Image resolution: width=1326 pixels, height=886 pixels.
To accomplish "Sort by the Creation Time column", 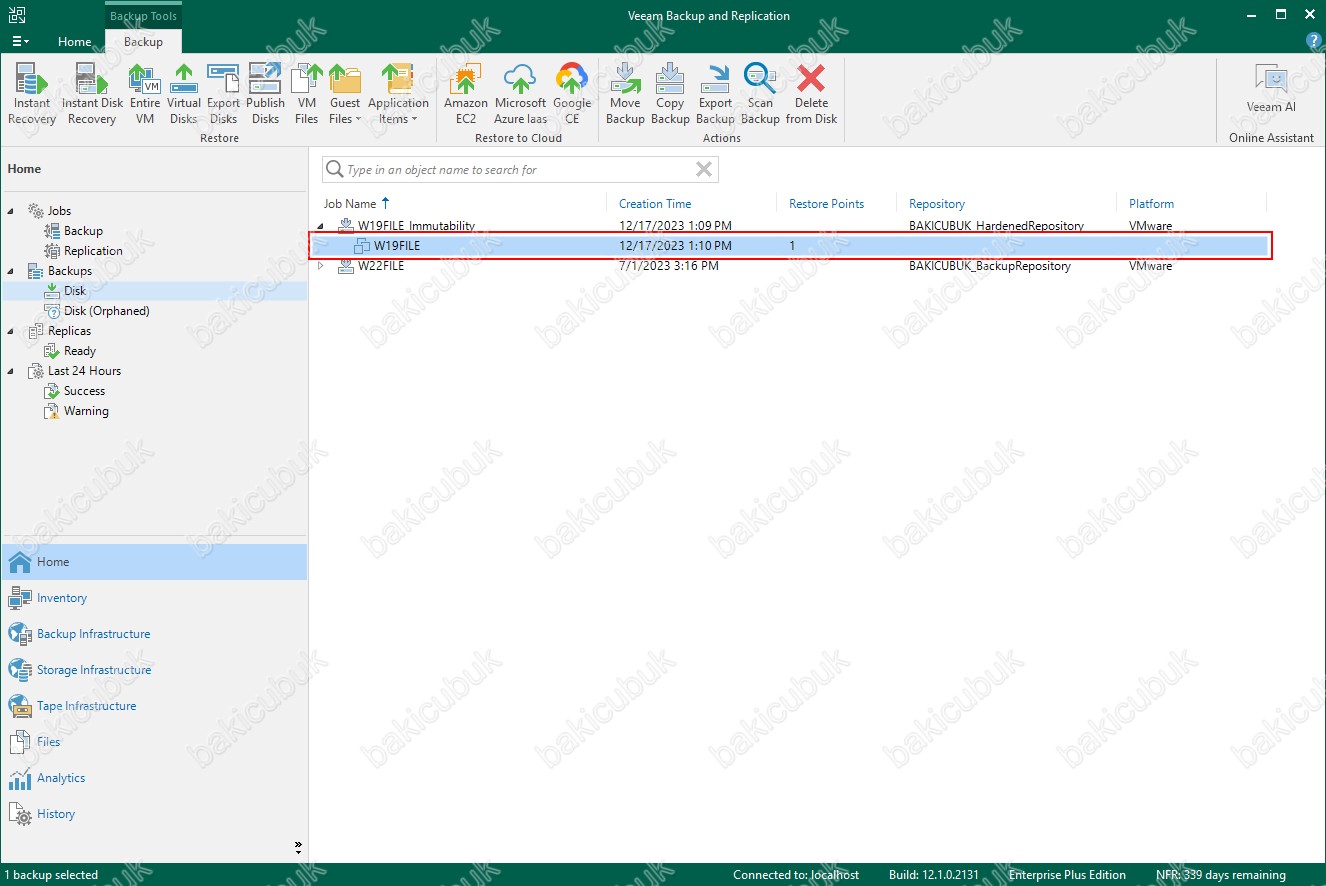I will click(x=655, y=203).
